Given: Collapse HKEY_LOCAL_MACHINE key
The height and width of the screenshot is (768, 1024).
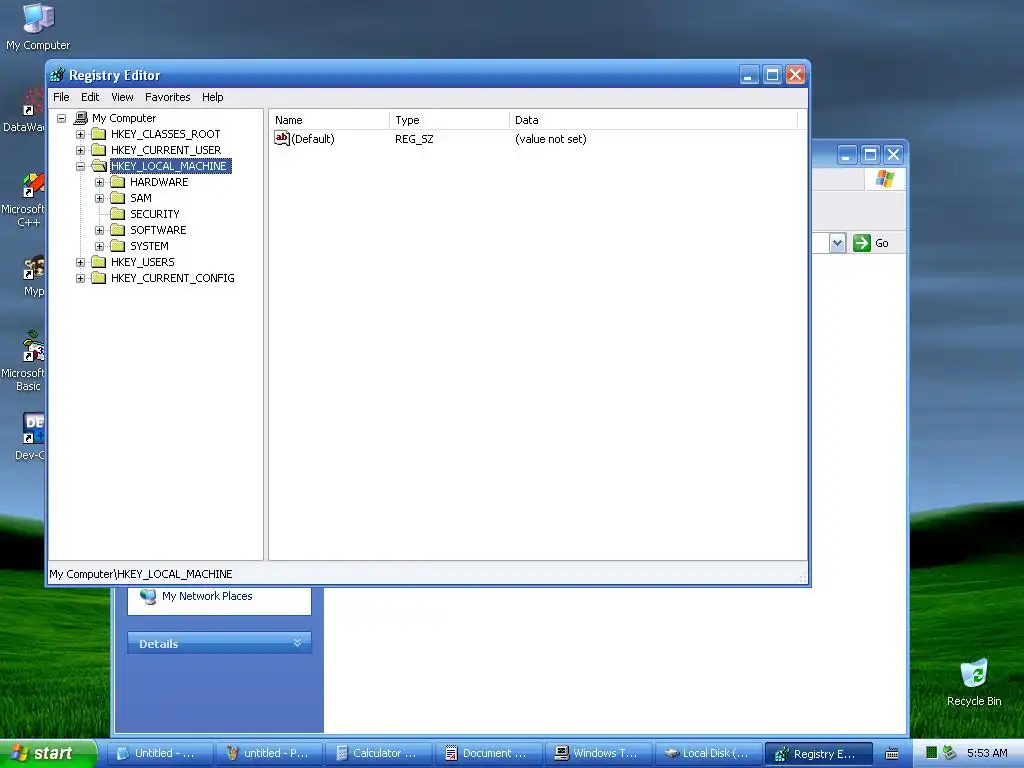Looking at the screenshot, I should 80,166.
